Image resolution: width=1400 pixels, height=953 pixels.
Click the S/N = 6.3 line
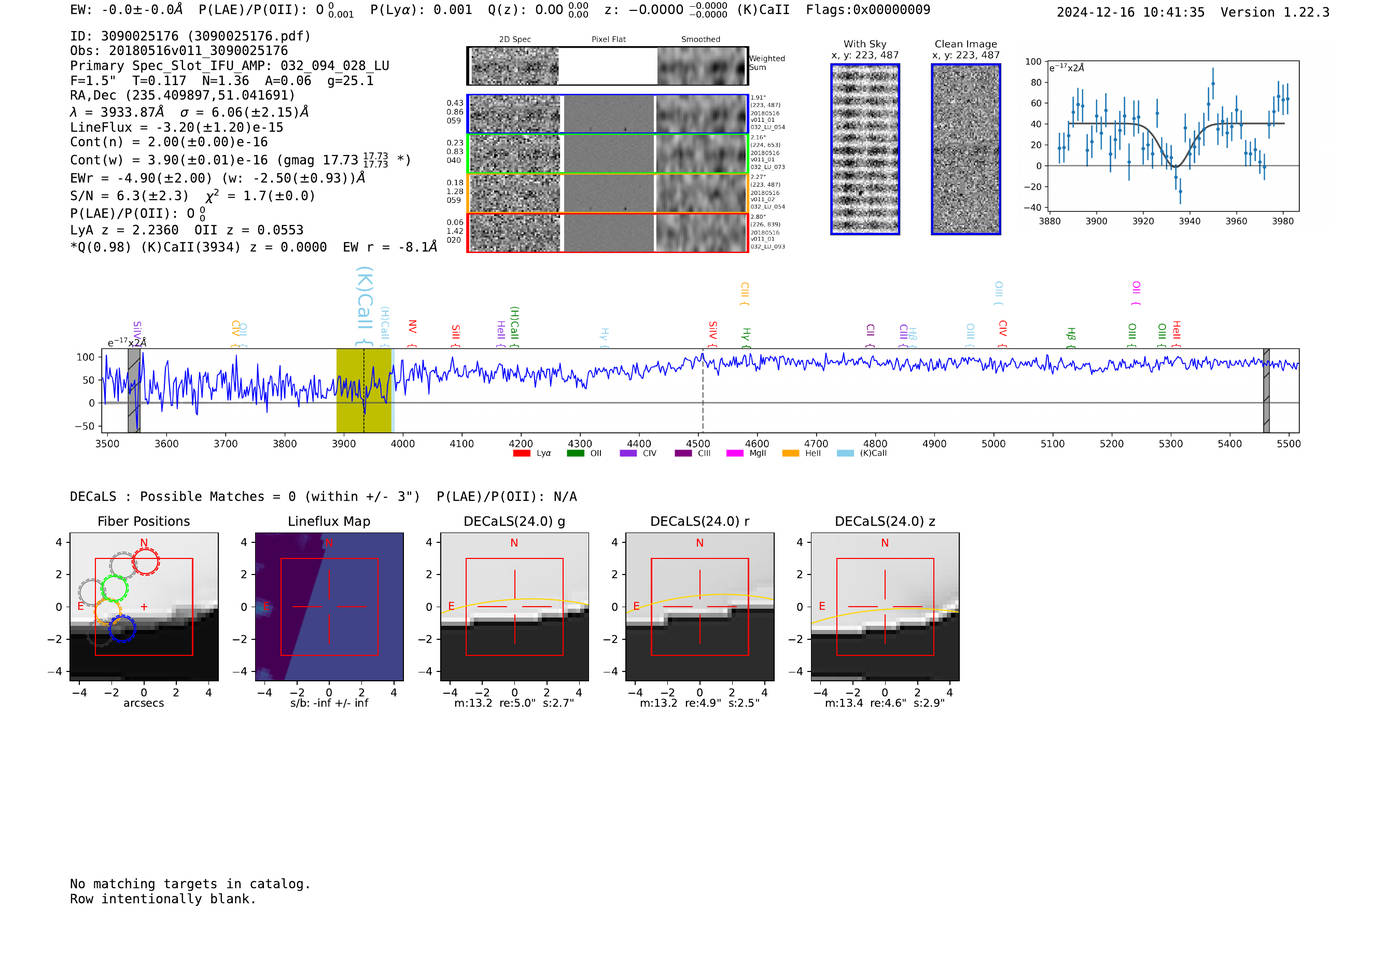(x=193, y=196)
